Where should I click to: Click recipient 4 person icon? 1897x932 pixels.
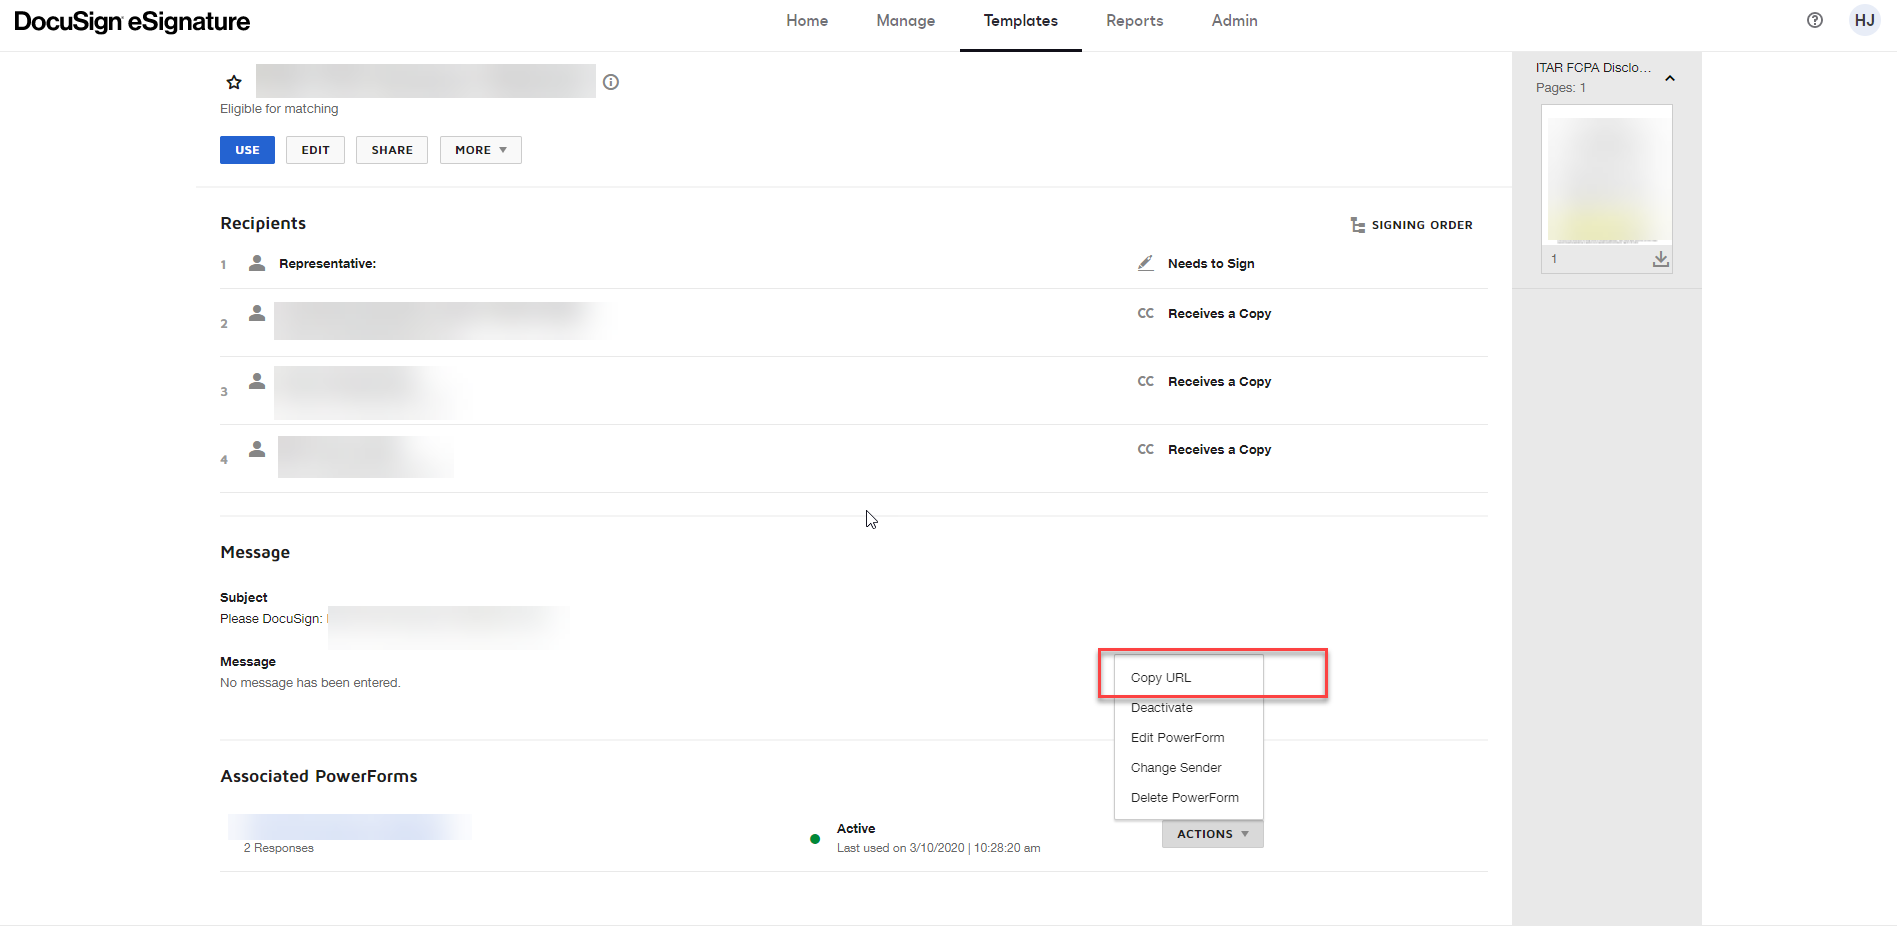pos(257,449)
